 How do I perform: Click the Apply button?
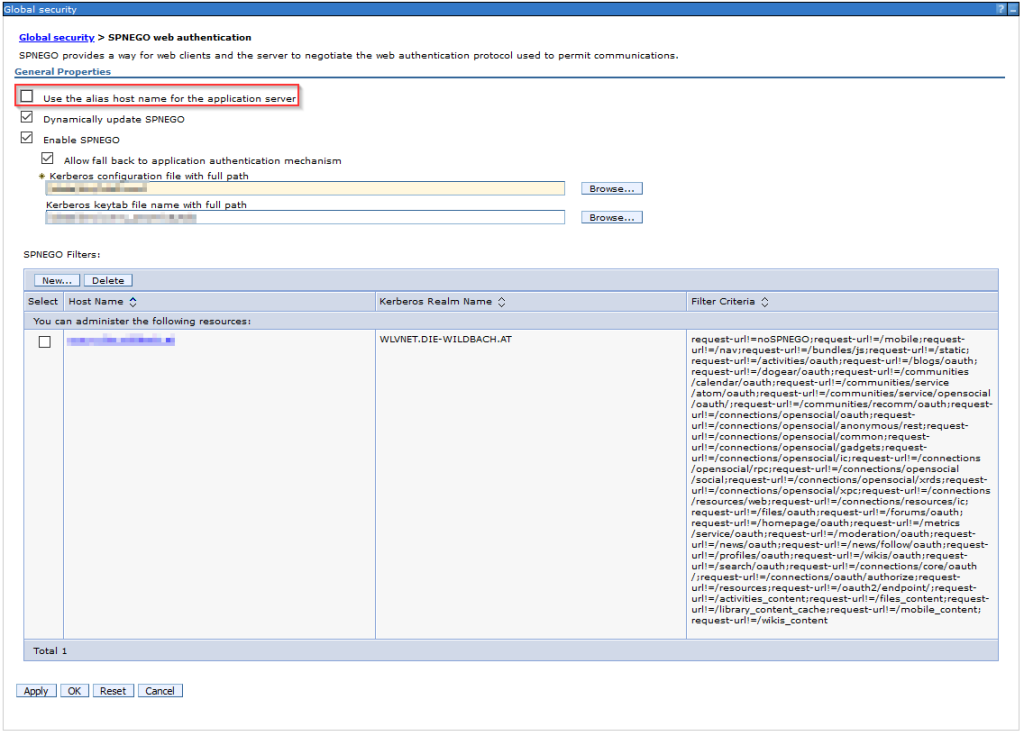[x=36, y=691]
